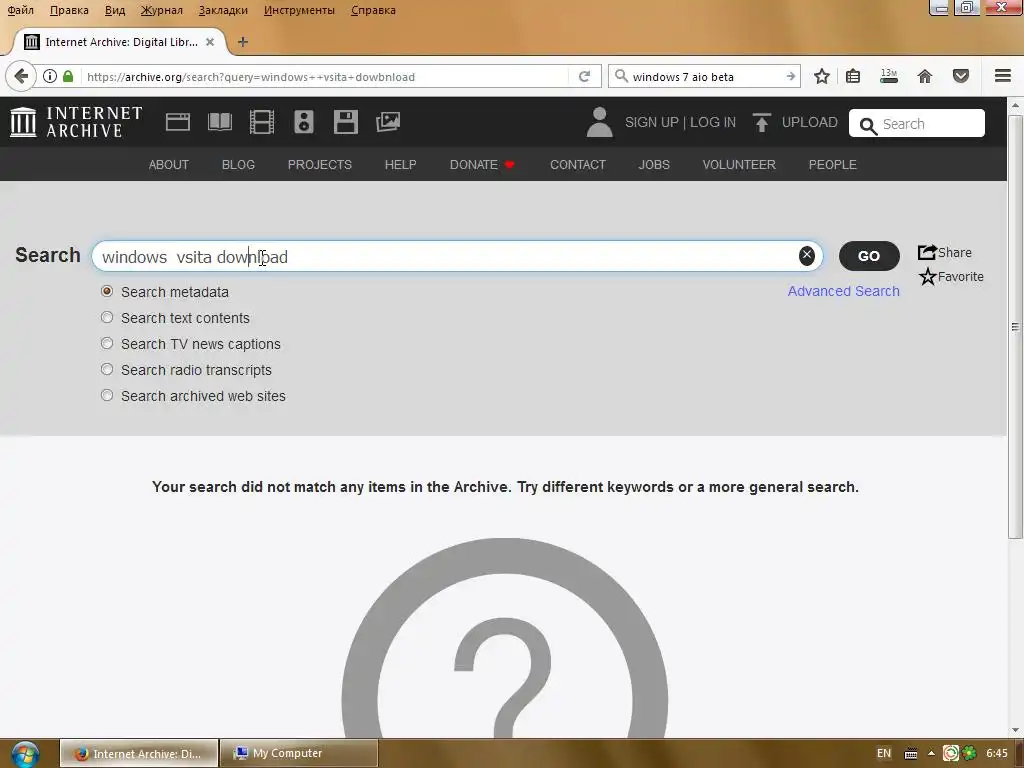The height and width of the screenshot is (768, 1024).
Task: Open the Журнал menu
Action: (x=162, y=10)
